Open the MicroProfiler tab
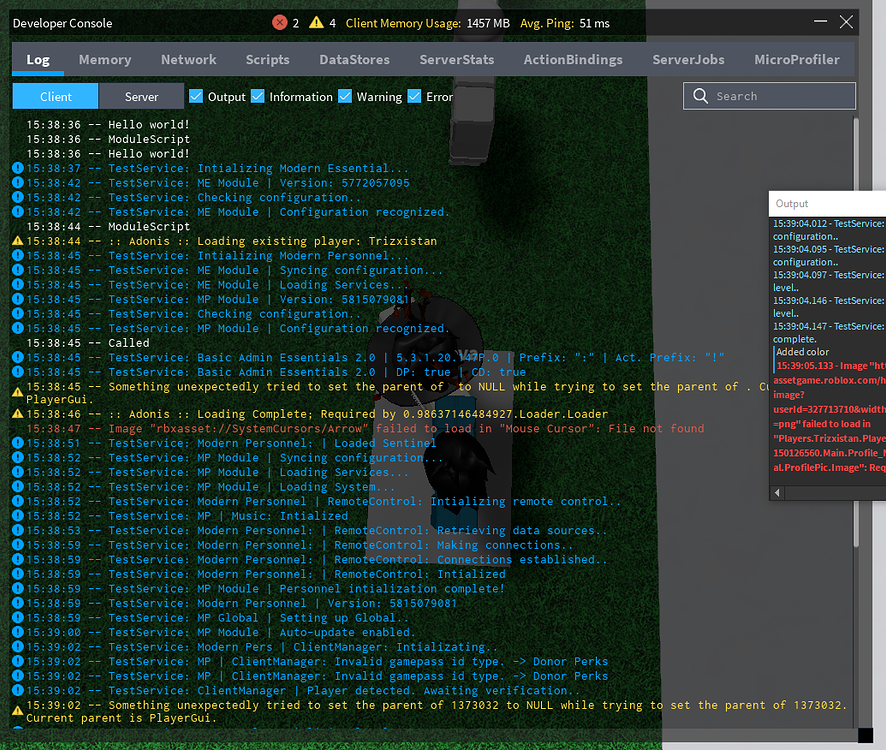 797,59
